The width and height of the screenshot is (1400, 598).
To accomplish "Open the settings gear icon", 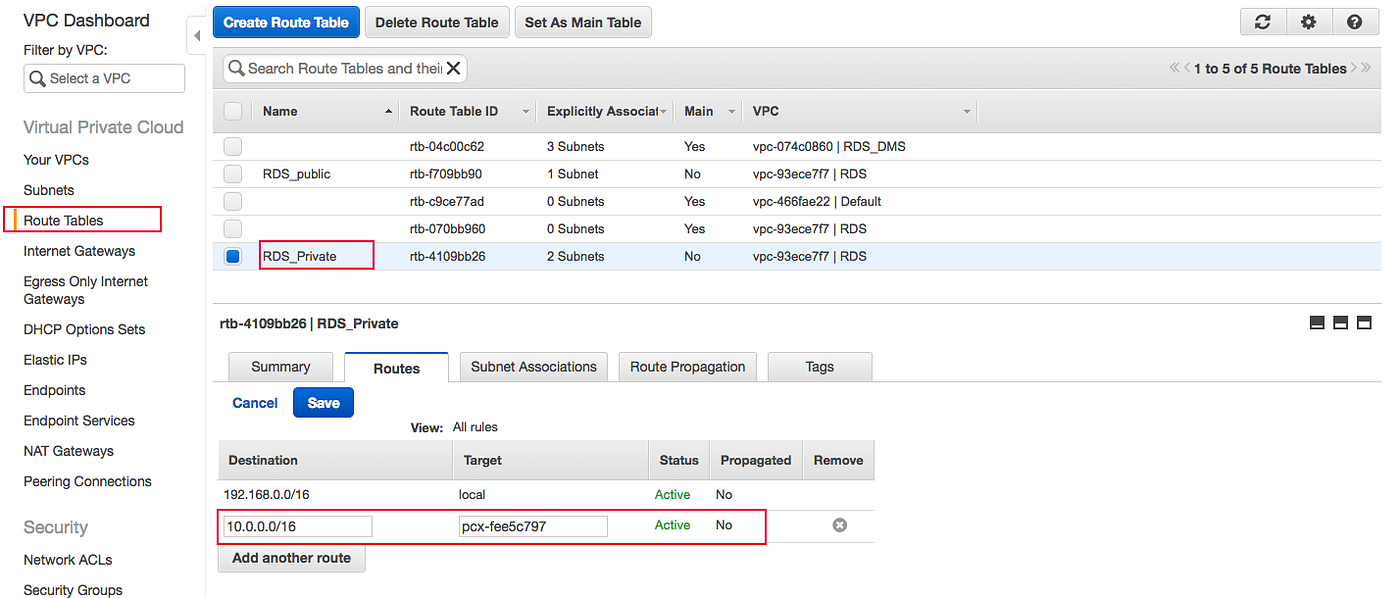I will (1309, 21).
